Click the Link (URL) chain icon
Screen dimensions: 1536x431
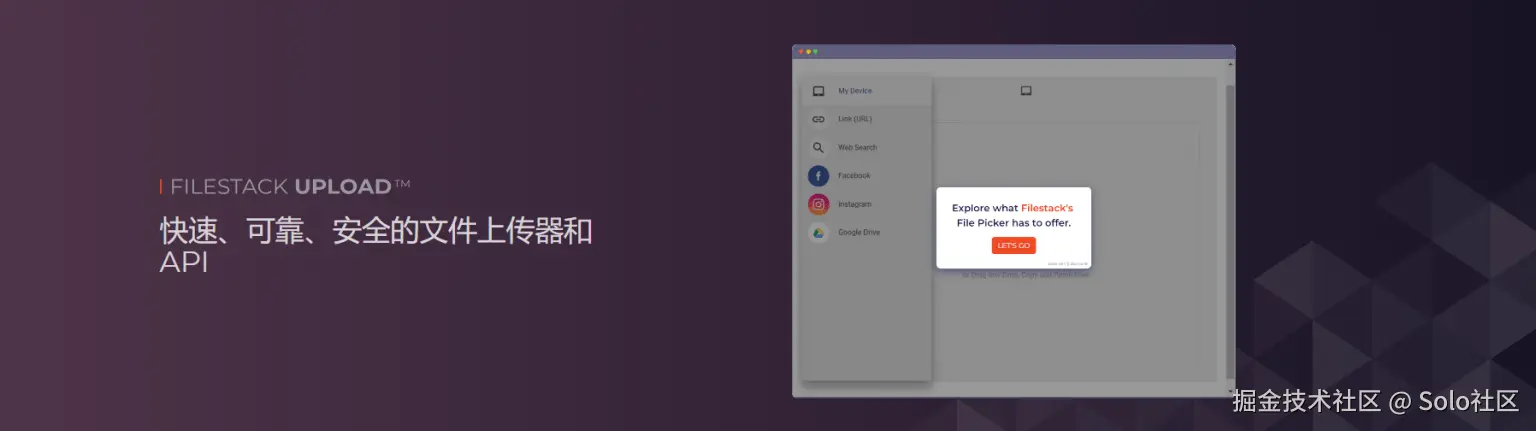pyautogui.click(x=818, y=119)
